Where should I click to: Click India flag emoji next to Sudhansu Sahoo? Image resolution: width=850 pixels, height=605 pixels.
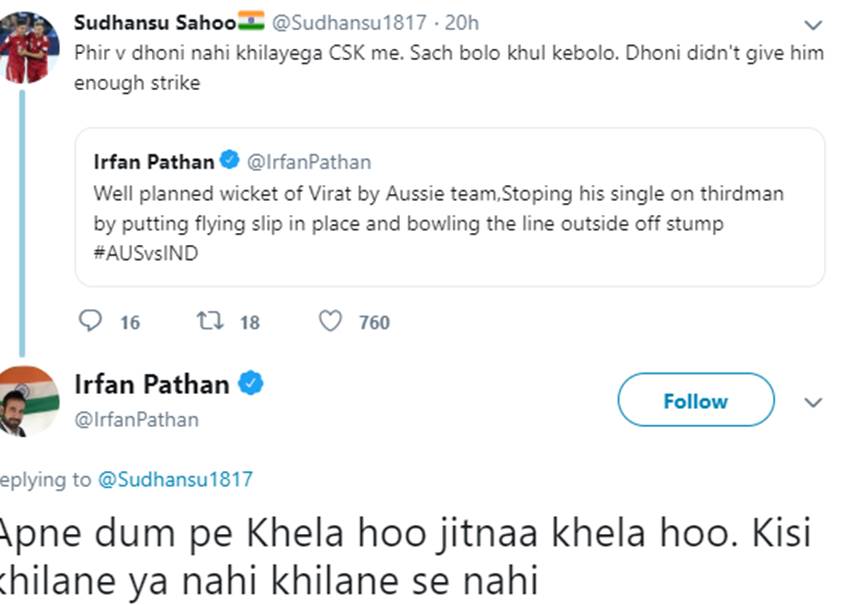(x=251, y=22)
